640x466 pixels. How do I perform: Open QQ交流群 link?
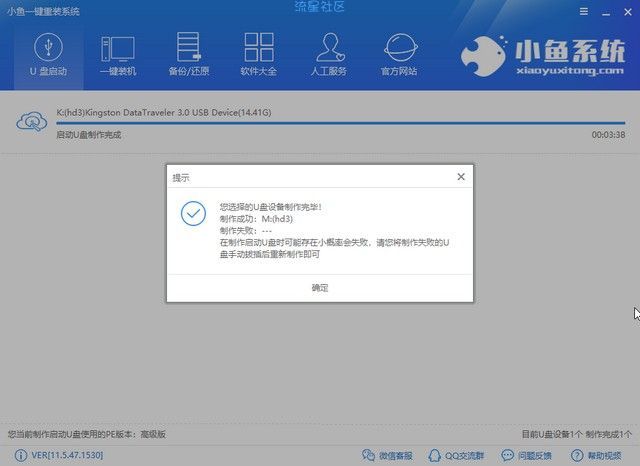click(x=456, y=455)
